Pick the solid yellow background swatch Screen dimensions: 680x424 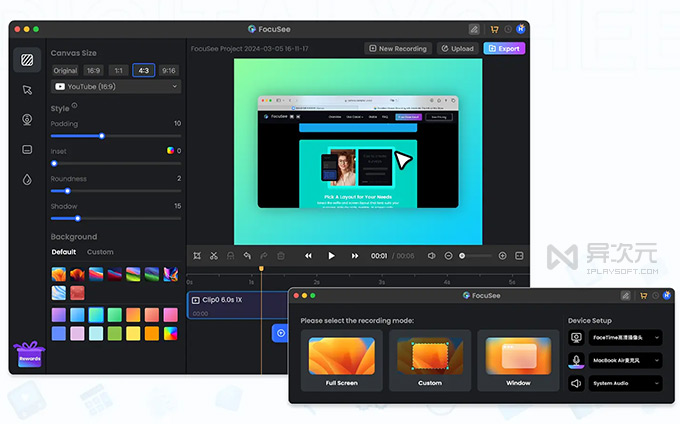click(x=133, y=333)
